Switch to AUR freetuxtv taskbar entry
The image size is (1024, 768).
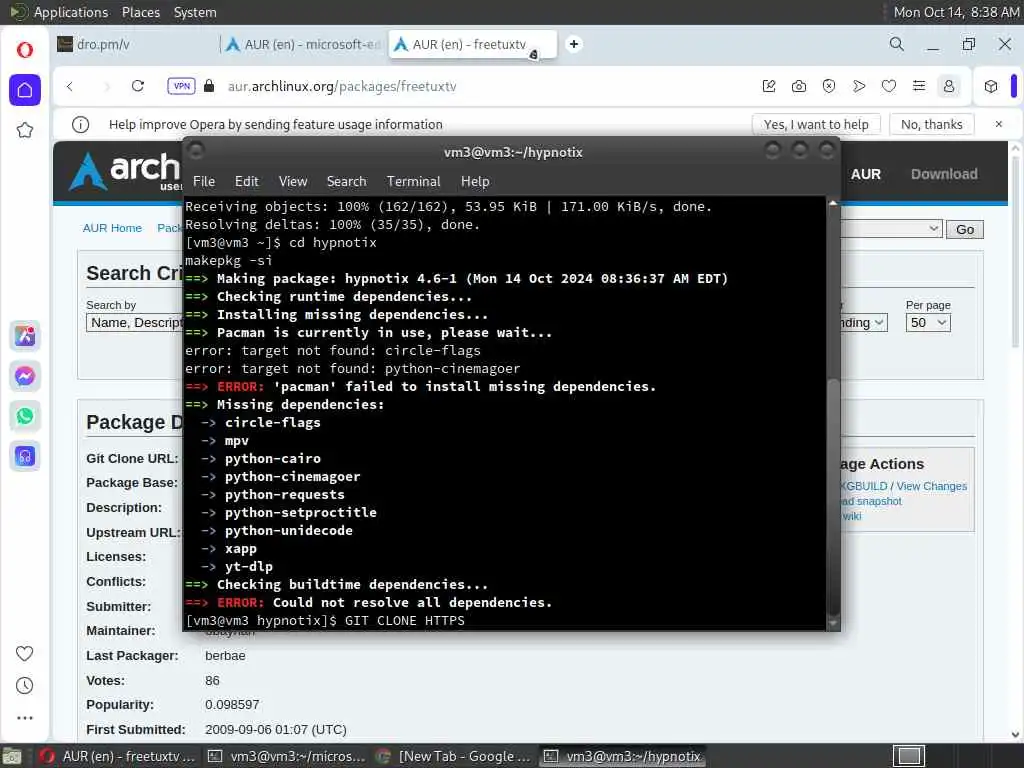click(x=118, y=756)
